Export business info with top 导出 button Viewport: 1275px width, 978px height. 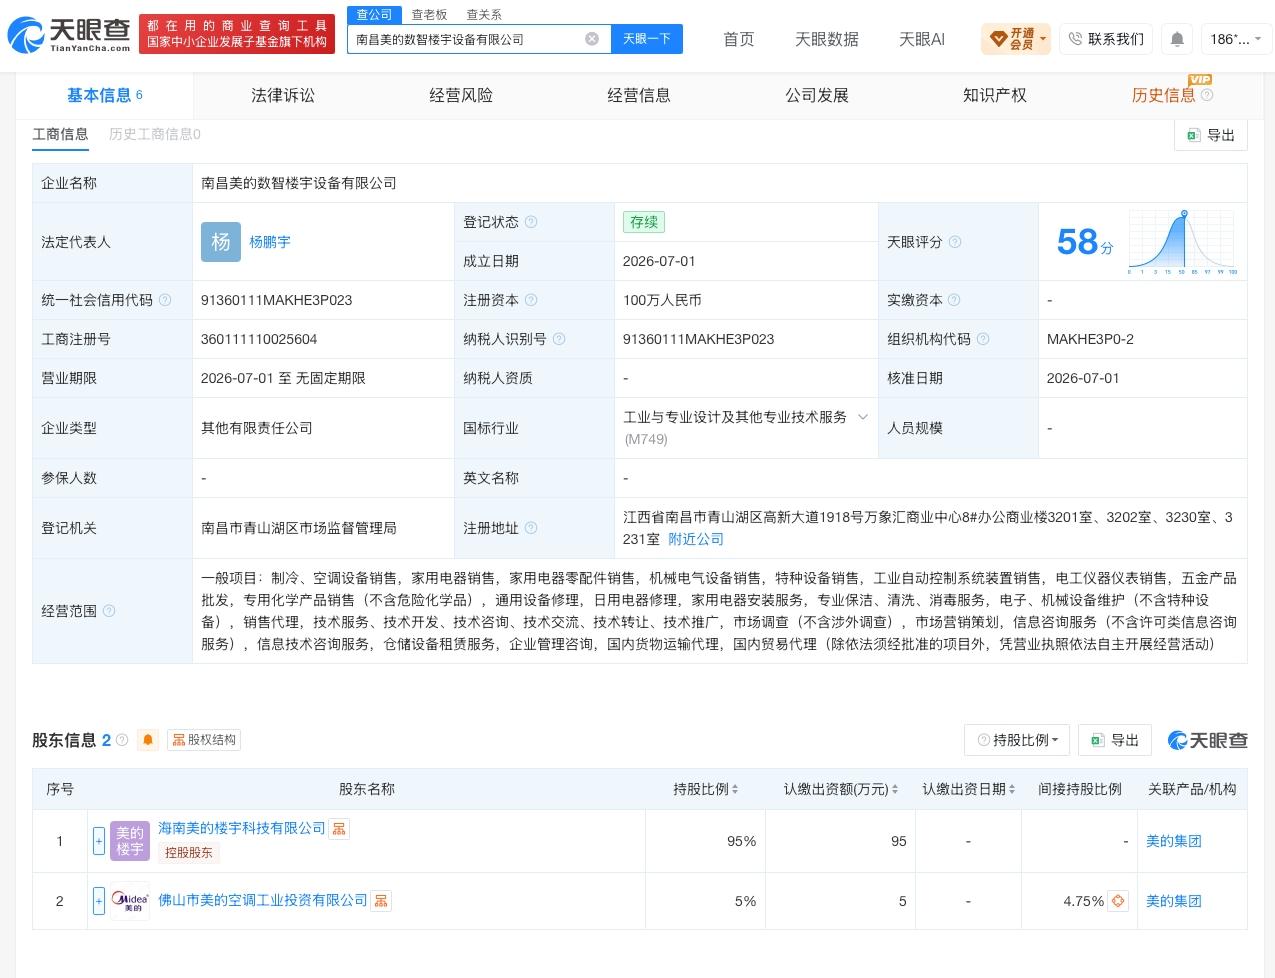coord(1211,135)
